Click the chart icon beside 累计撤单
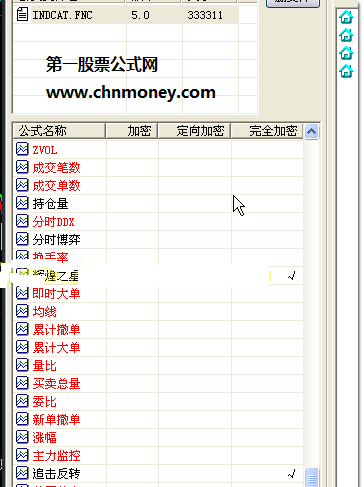Screen dimensions: 364x487 (x=22, y=329)
